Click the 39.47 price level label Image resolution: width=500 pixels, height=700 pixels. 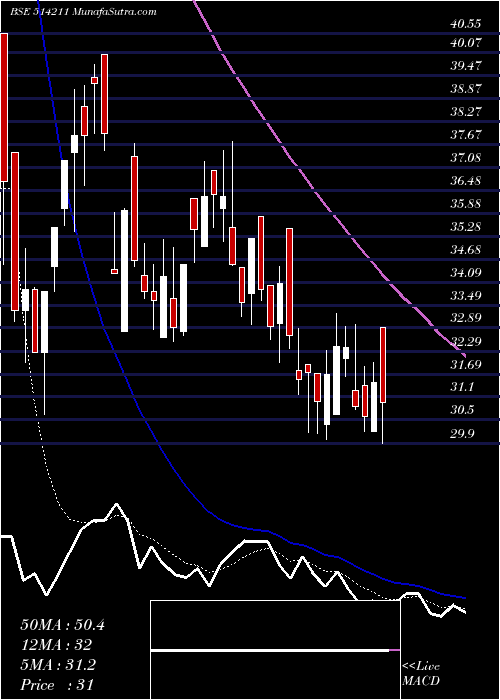[x=466, y=66]
